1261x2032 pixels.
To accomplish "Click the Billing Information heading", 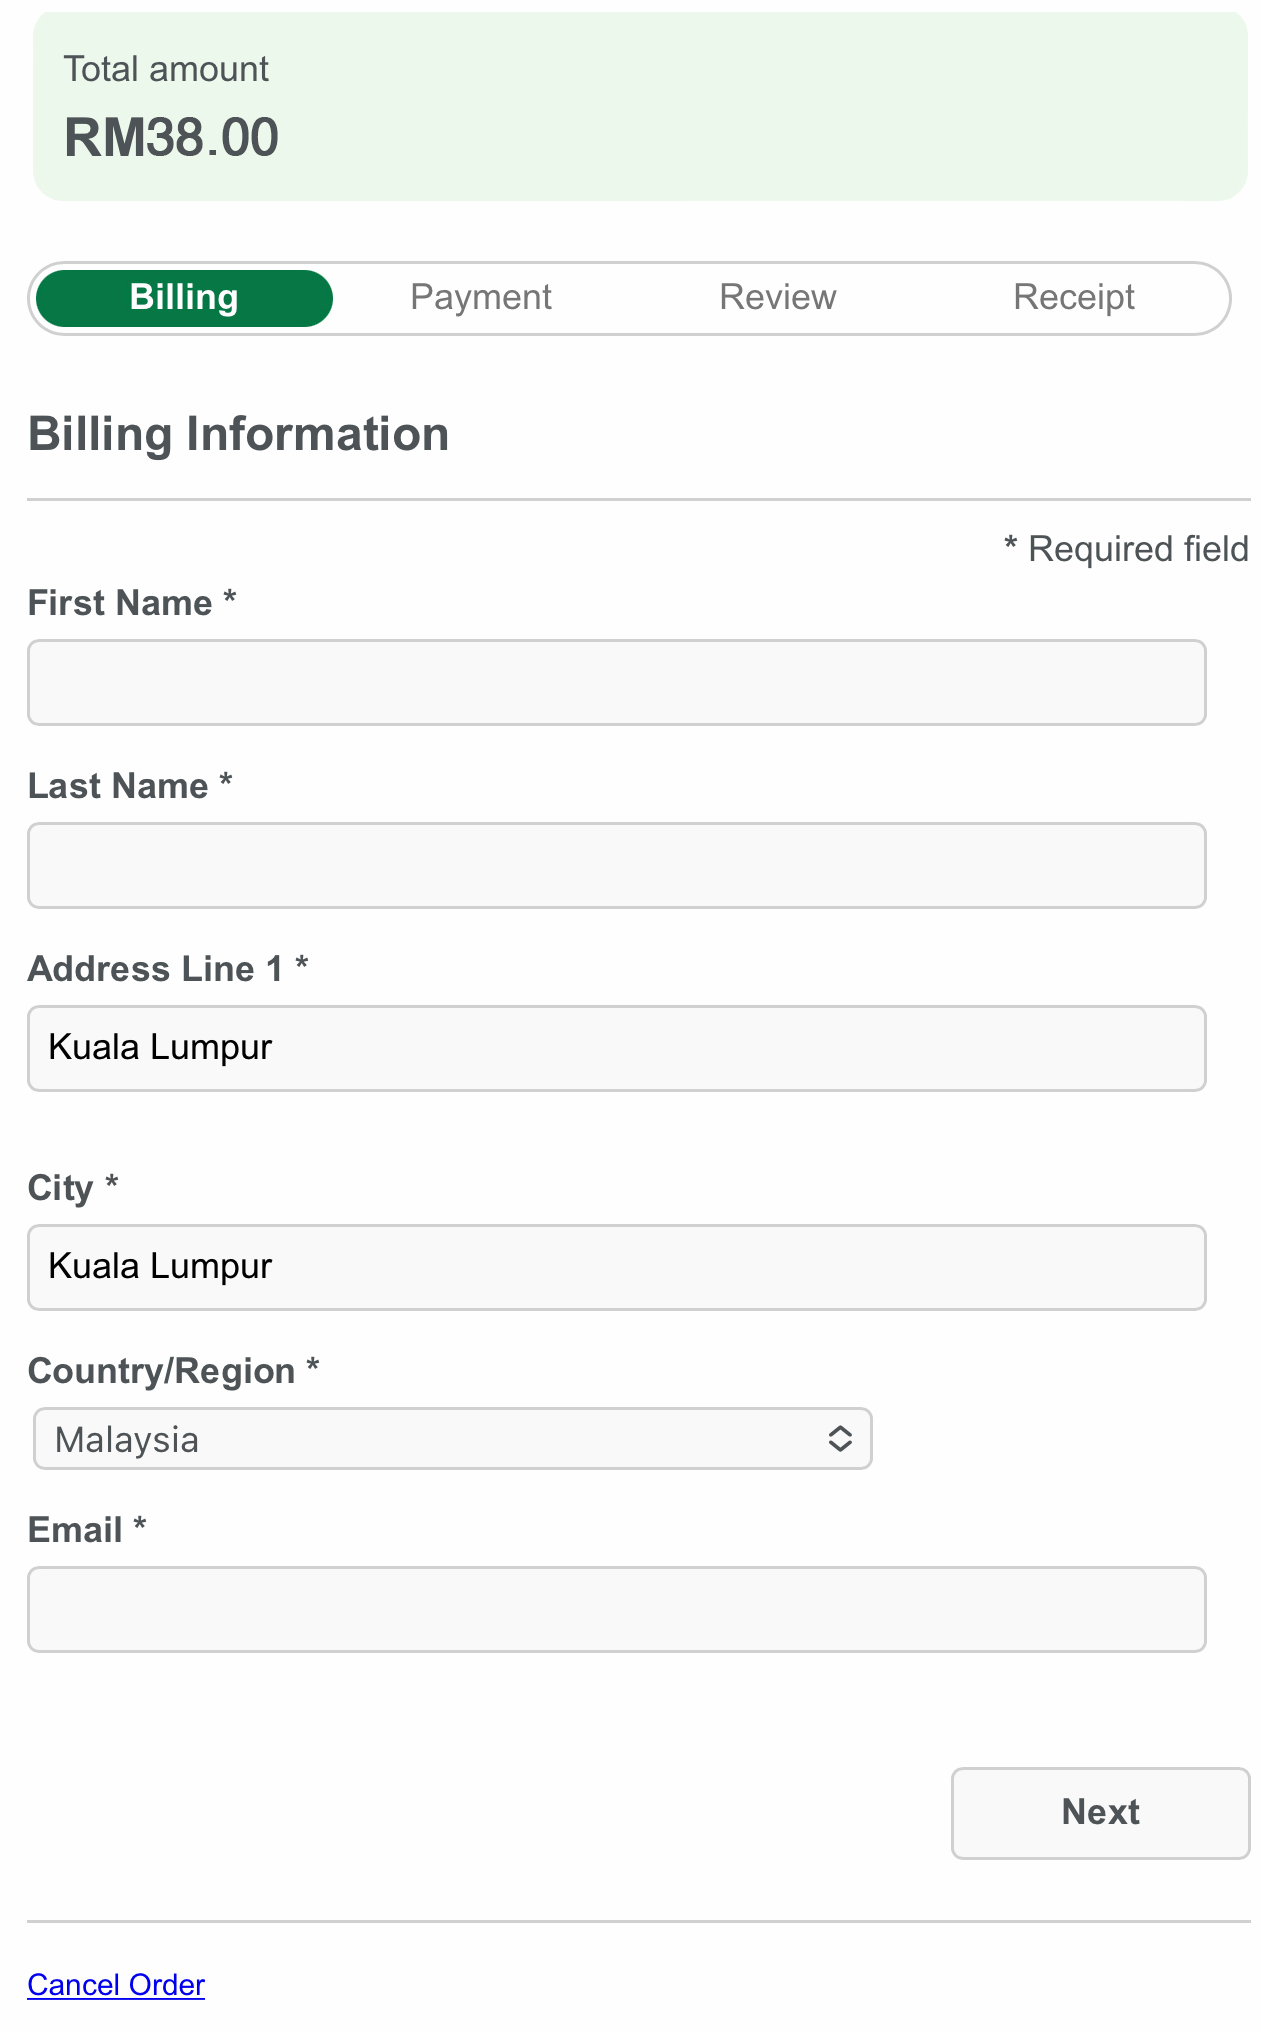I will 238,434.
